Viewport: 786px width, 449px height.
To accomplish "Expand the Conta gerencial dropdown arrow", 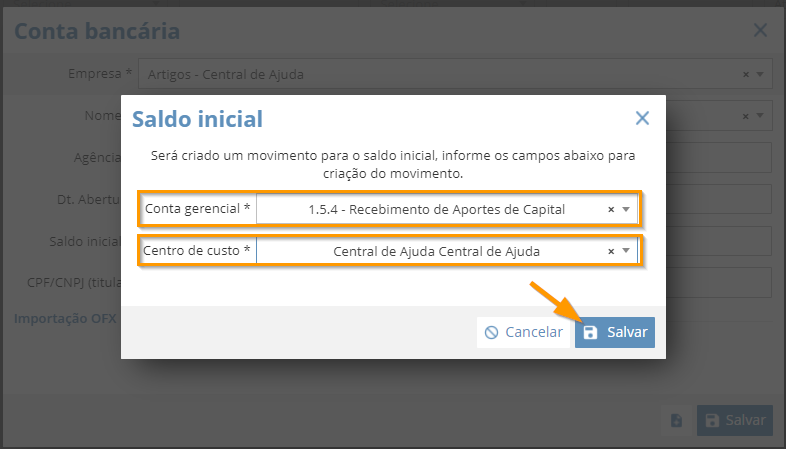I will 626,209.
